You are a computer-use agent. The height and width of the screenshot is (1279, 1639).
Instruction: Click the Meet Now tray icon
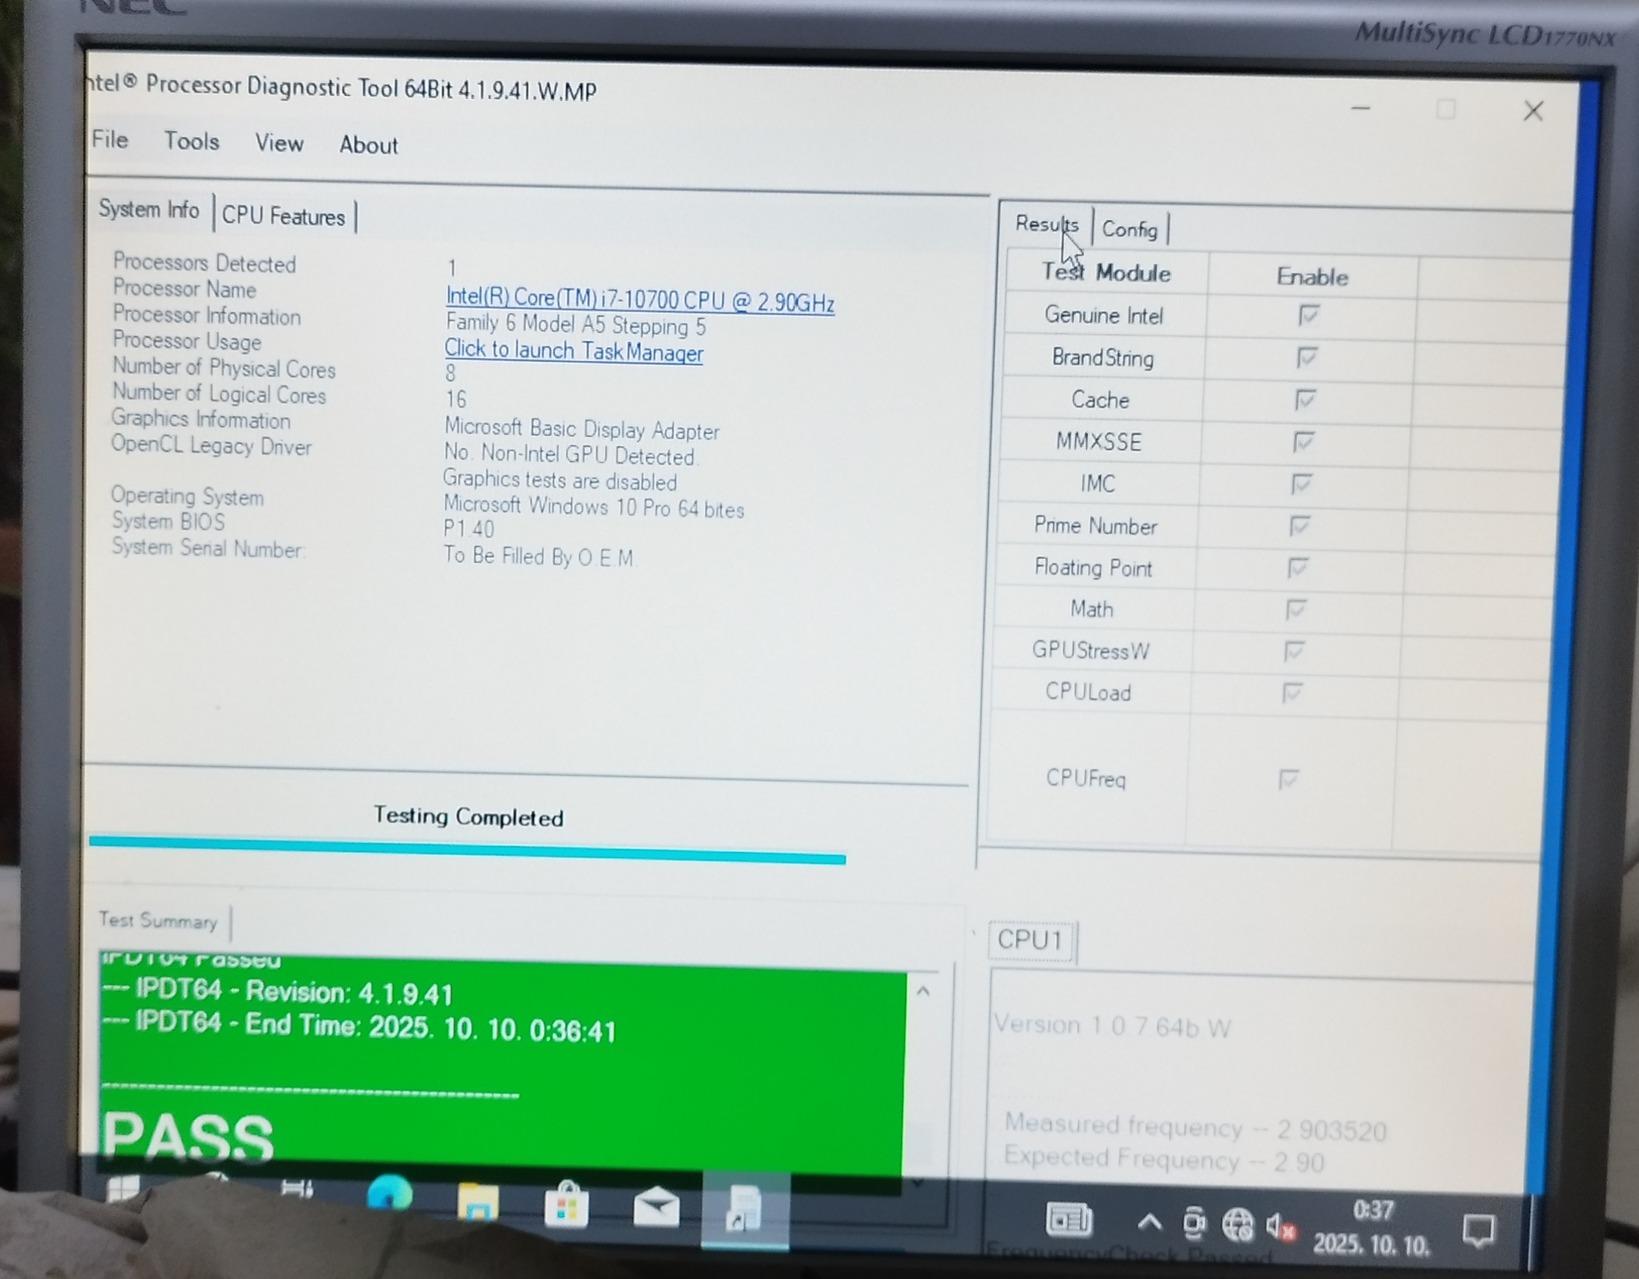[1193, 1223]
